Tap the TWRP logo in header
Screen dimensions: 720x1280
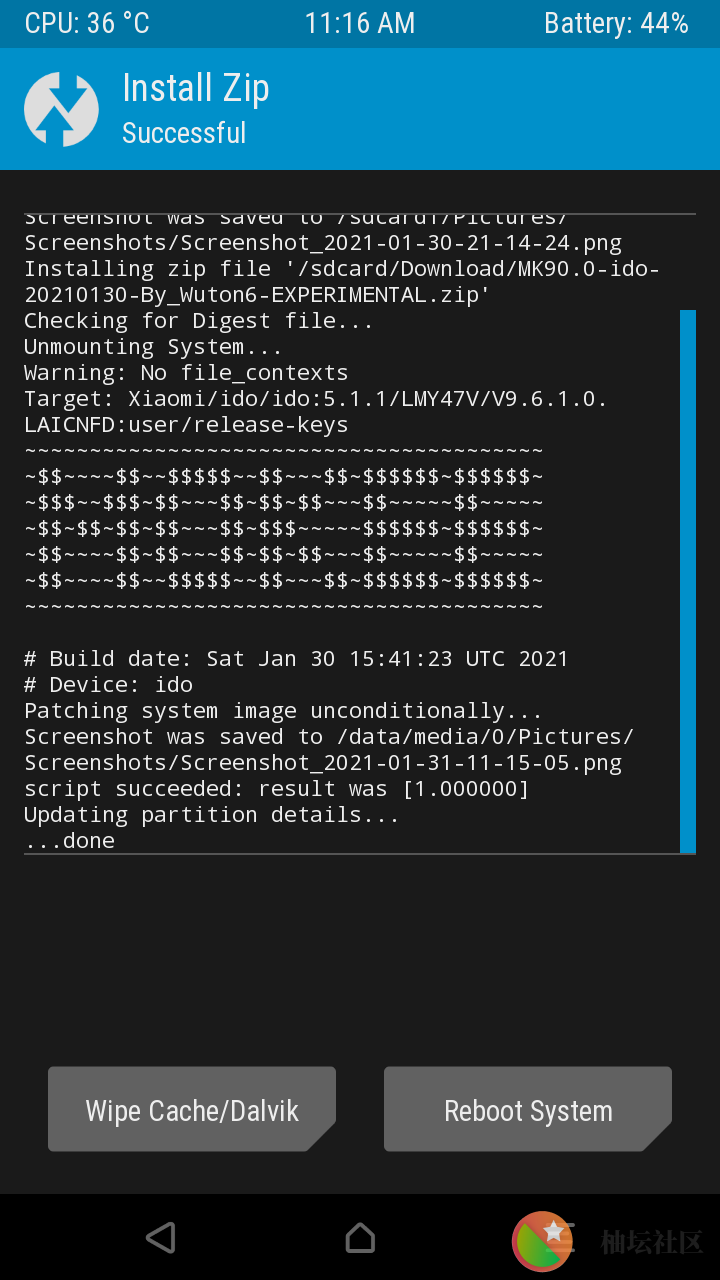pos(61,110)
